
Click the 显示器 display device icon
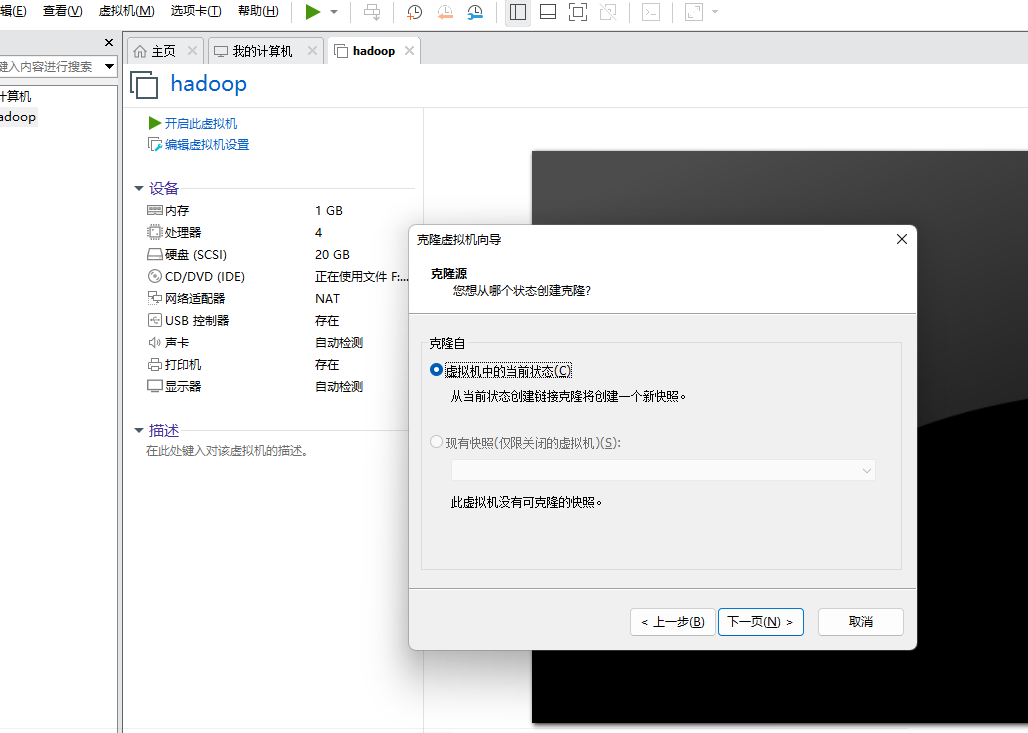pyautogui.click(x=155, y=386)
